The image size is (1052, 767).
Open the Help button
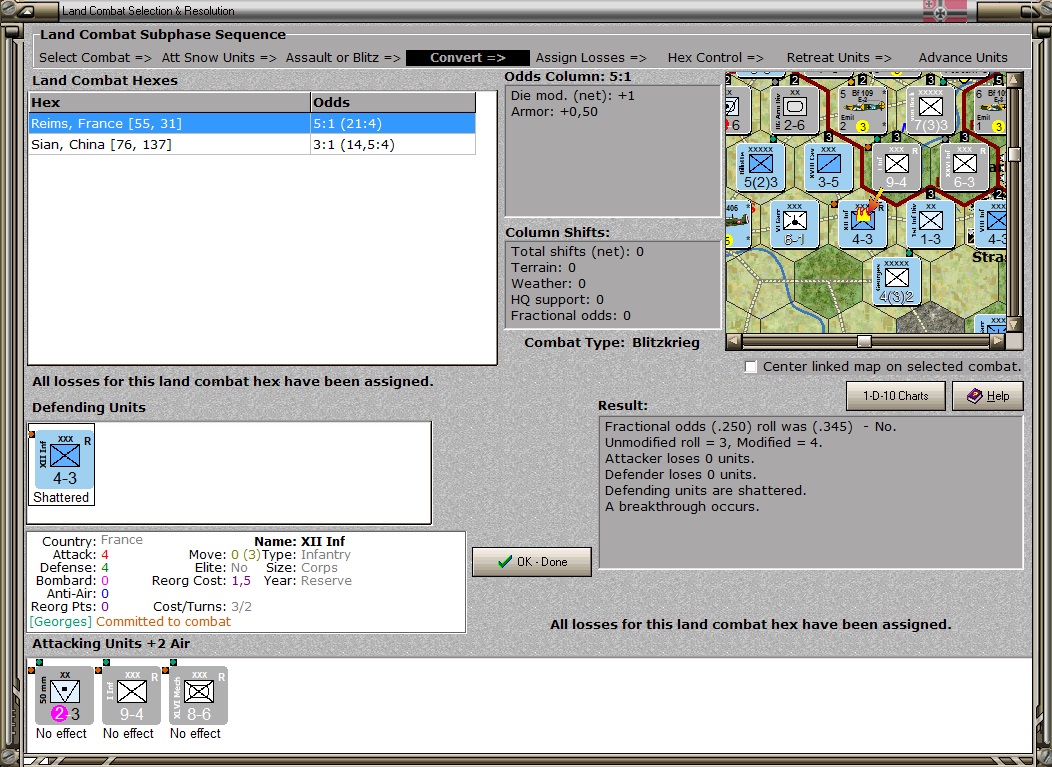(988, 396)
